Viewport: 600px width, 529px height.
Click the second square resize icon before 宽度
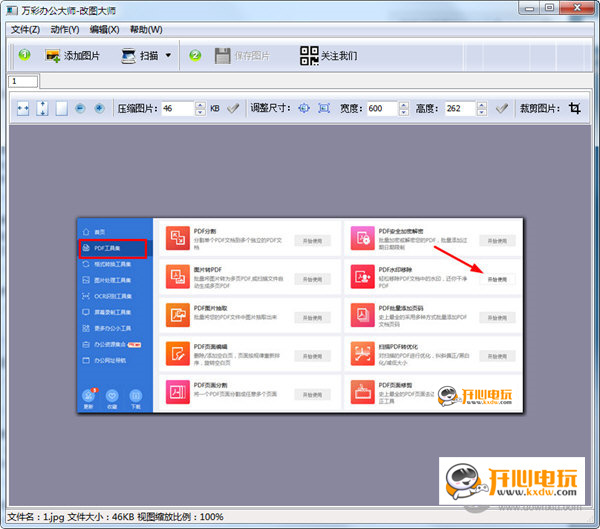pyautogui.click(x=324, y=108)
